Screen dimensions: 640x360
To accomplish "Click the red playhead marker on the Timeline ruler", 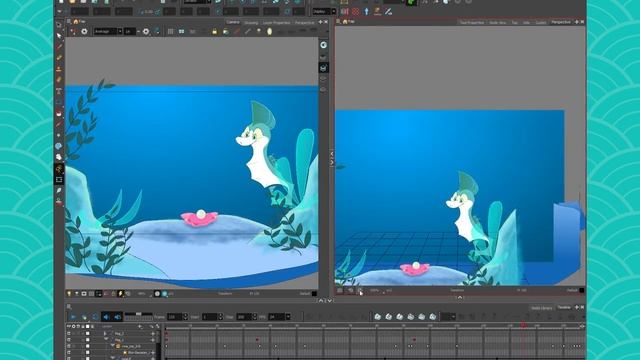I will (523, 325).
